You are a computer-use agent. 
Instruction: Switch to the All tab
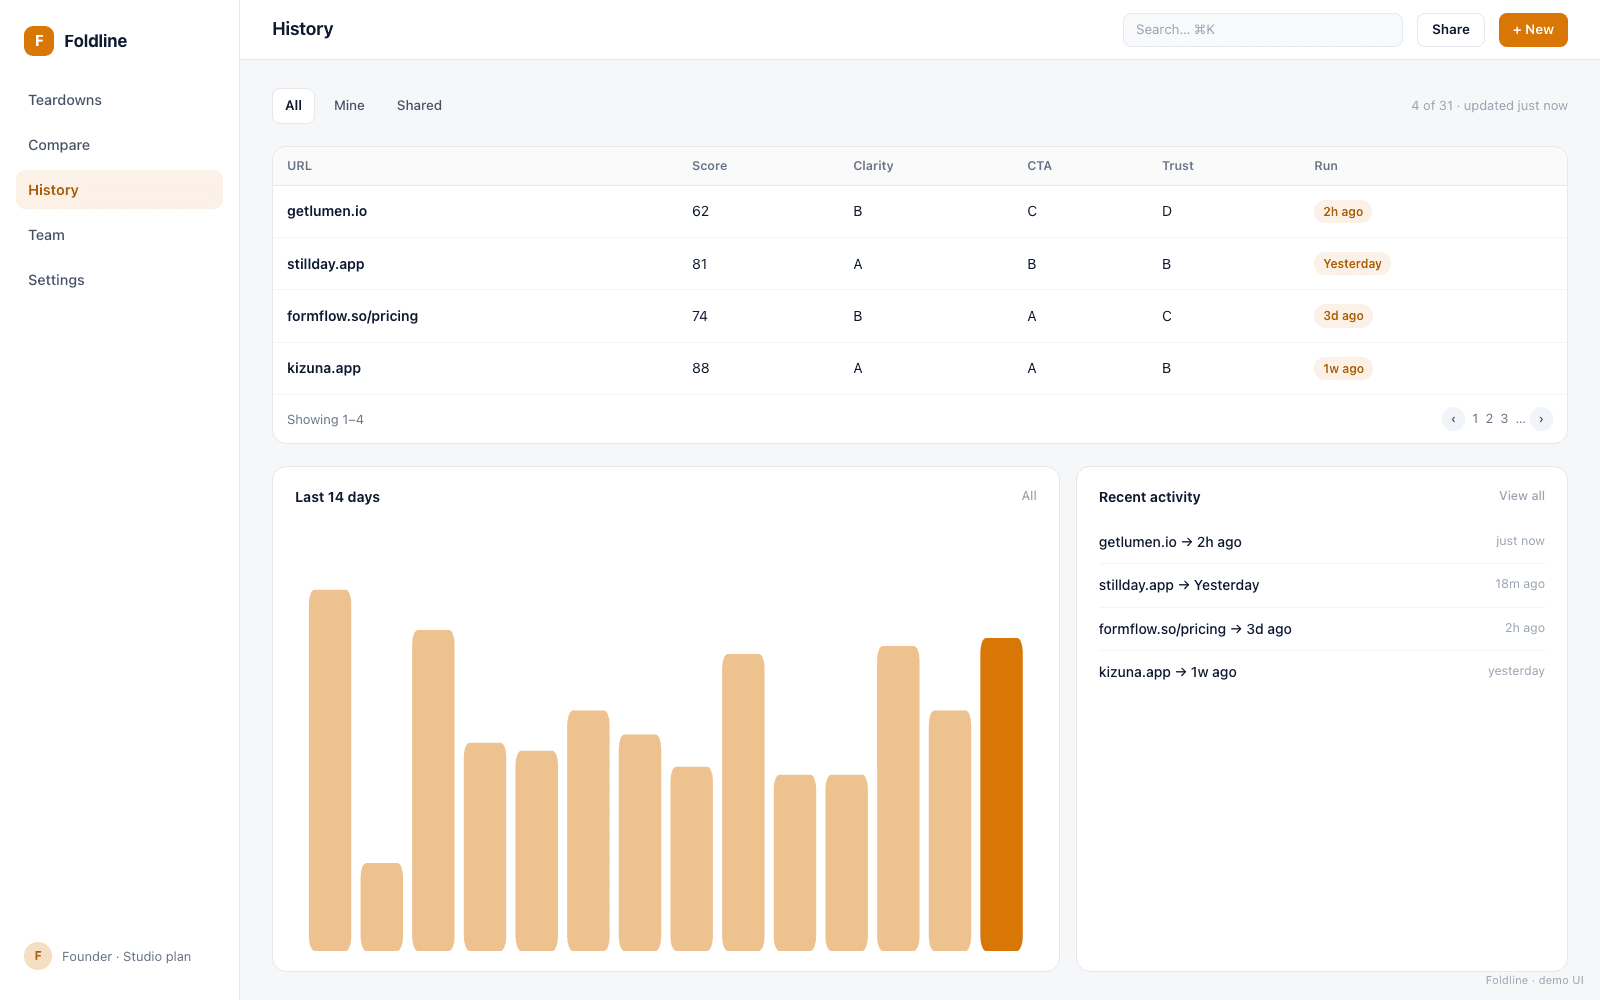coord(293,106)
